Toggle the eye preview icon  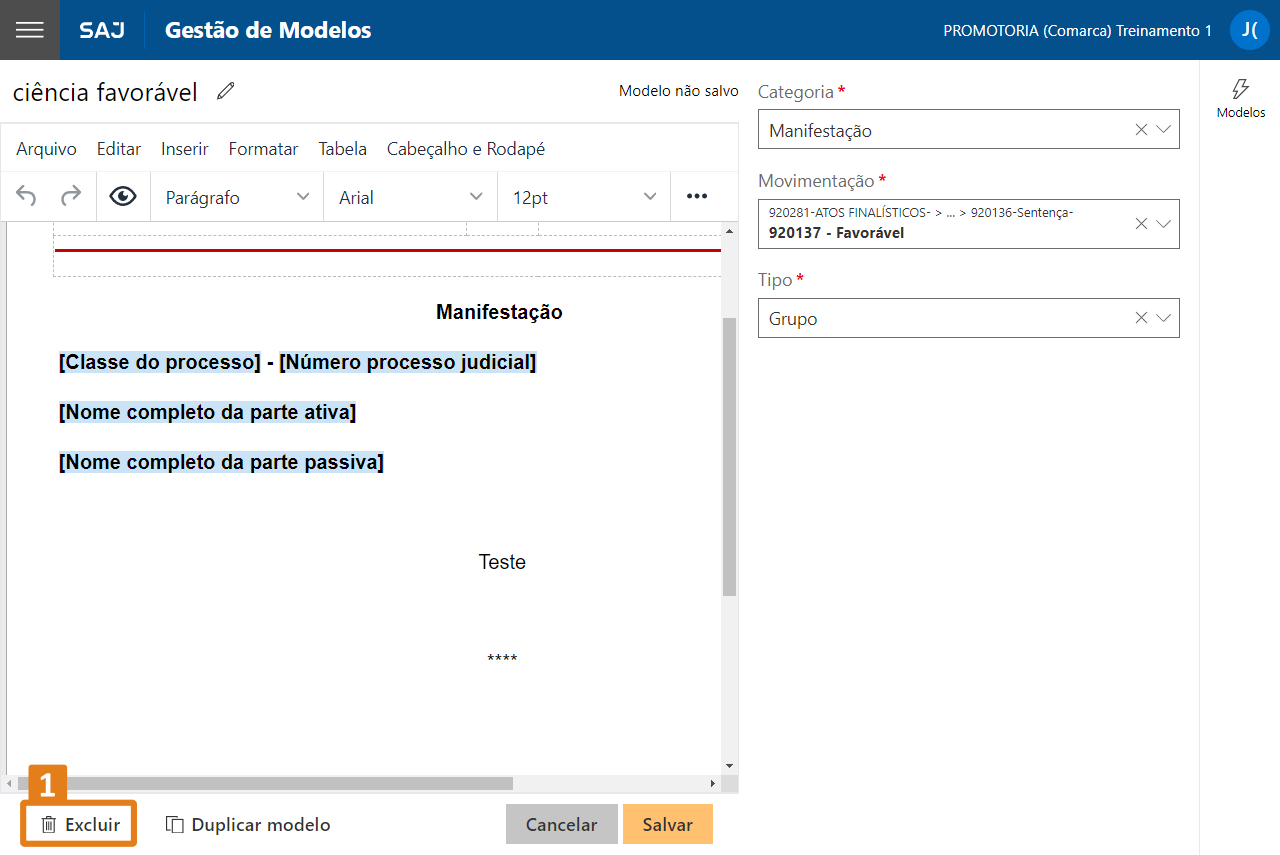pos(123,197)
